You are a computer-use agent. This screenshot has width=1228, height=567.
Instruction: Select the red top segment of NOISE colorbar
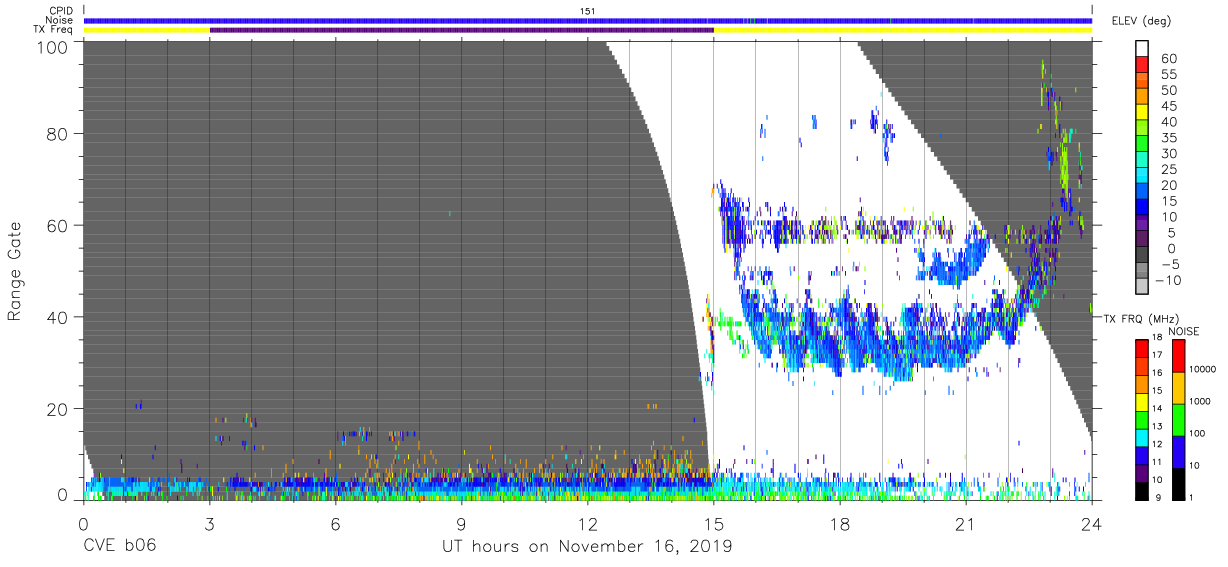point(1177,354)
